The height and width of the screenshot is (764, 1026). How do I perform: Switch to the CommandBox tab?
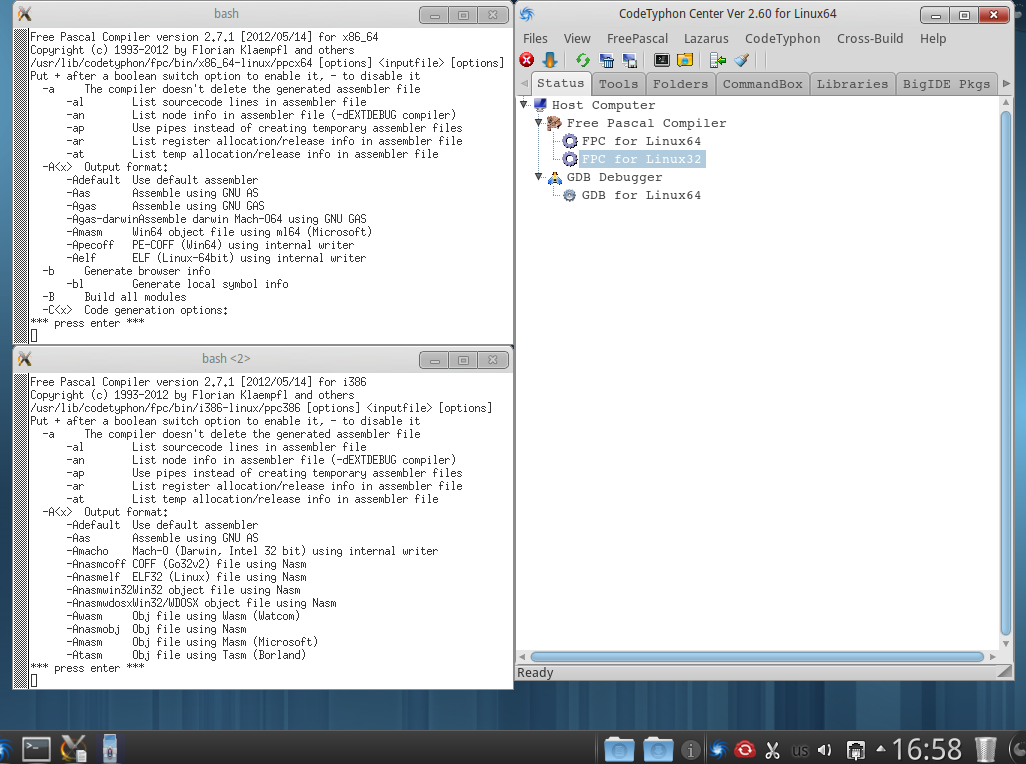click(762, 84)
